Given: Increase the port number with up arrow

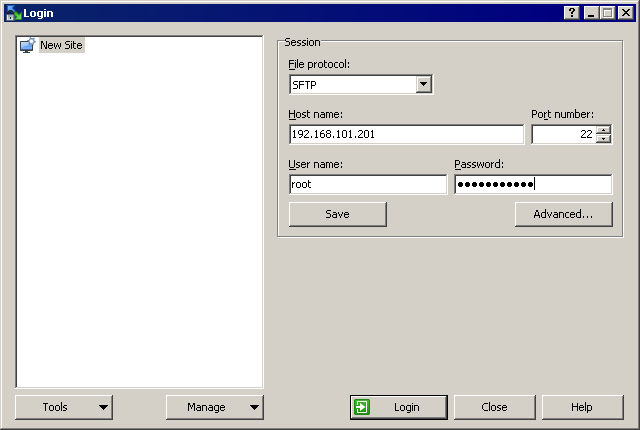Looking at the screenshot, I should 603,130.
